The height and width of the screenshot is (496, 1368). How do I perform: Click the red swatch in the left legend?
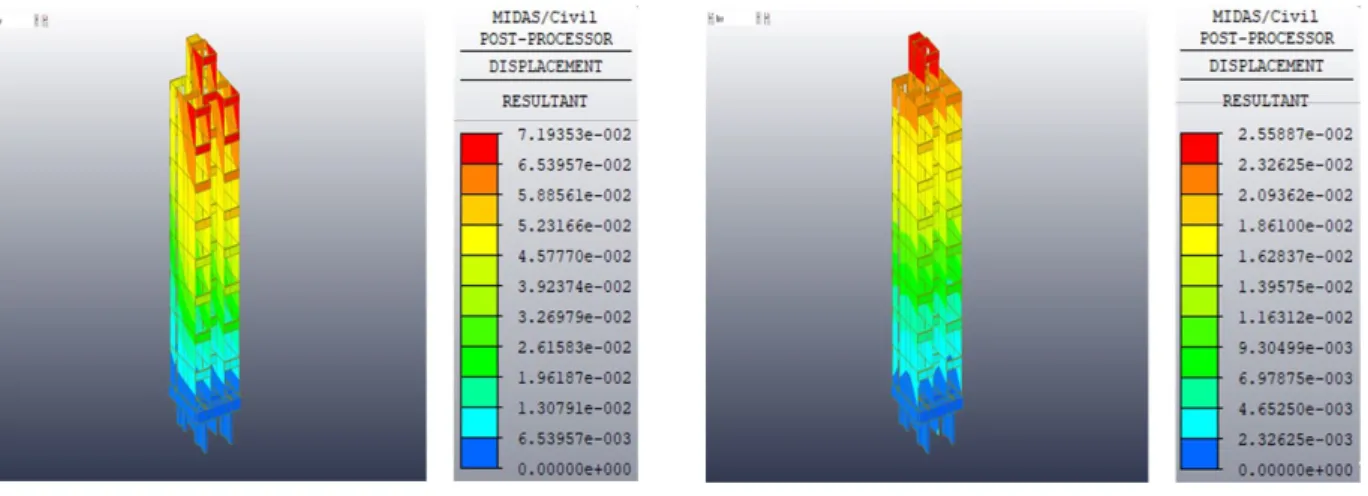[x=479, y=149]
